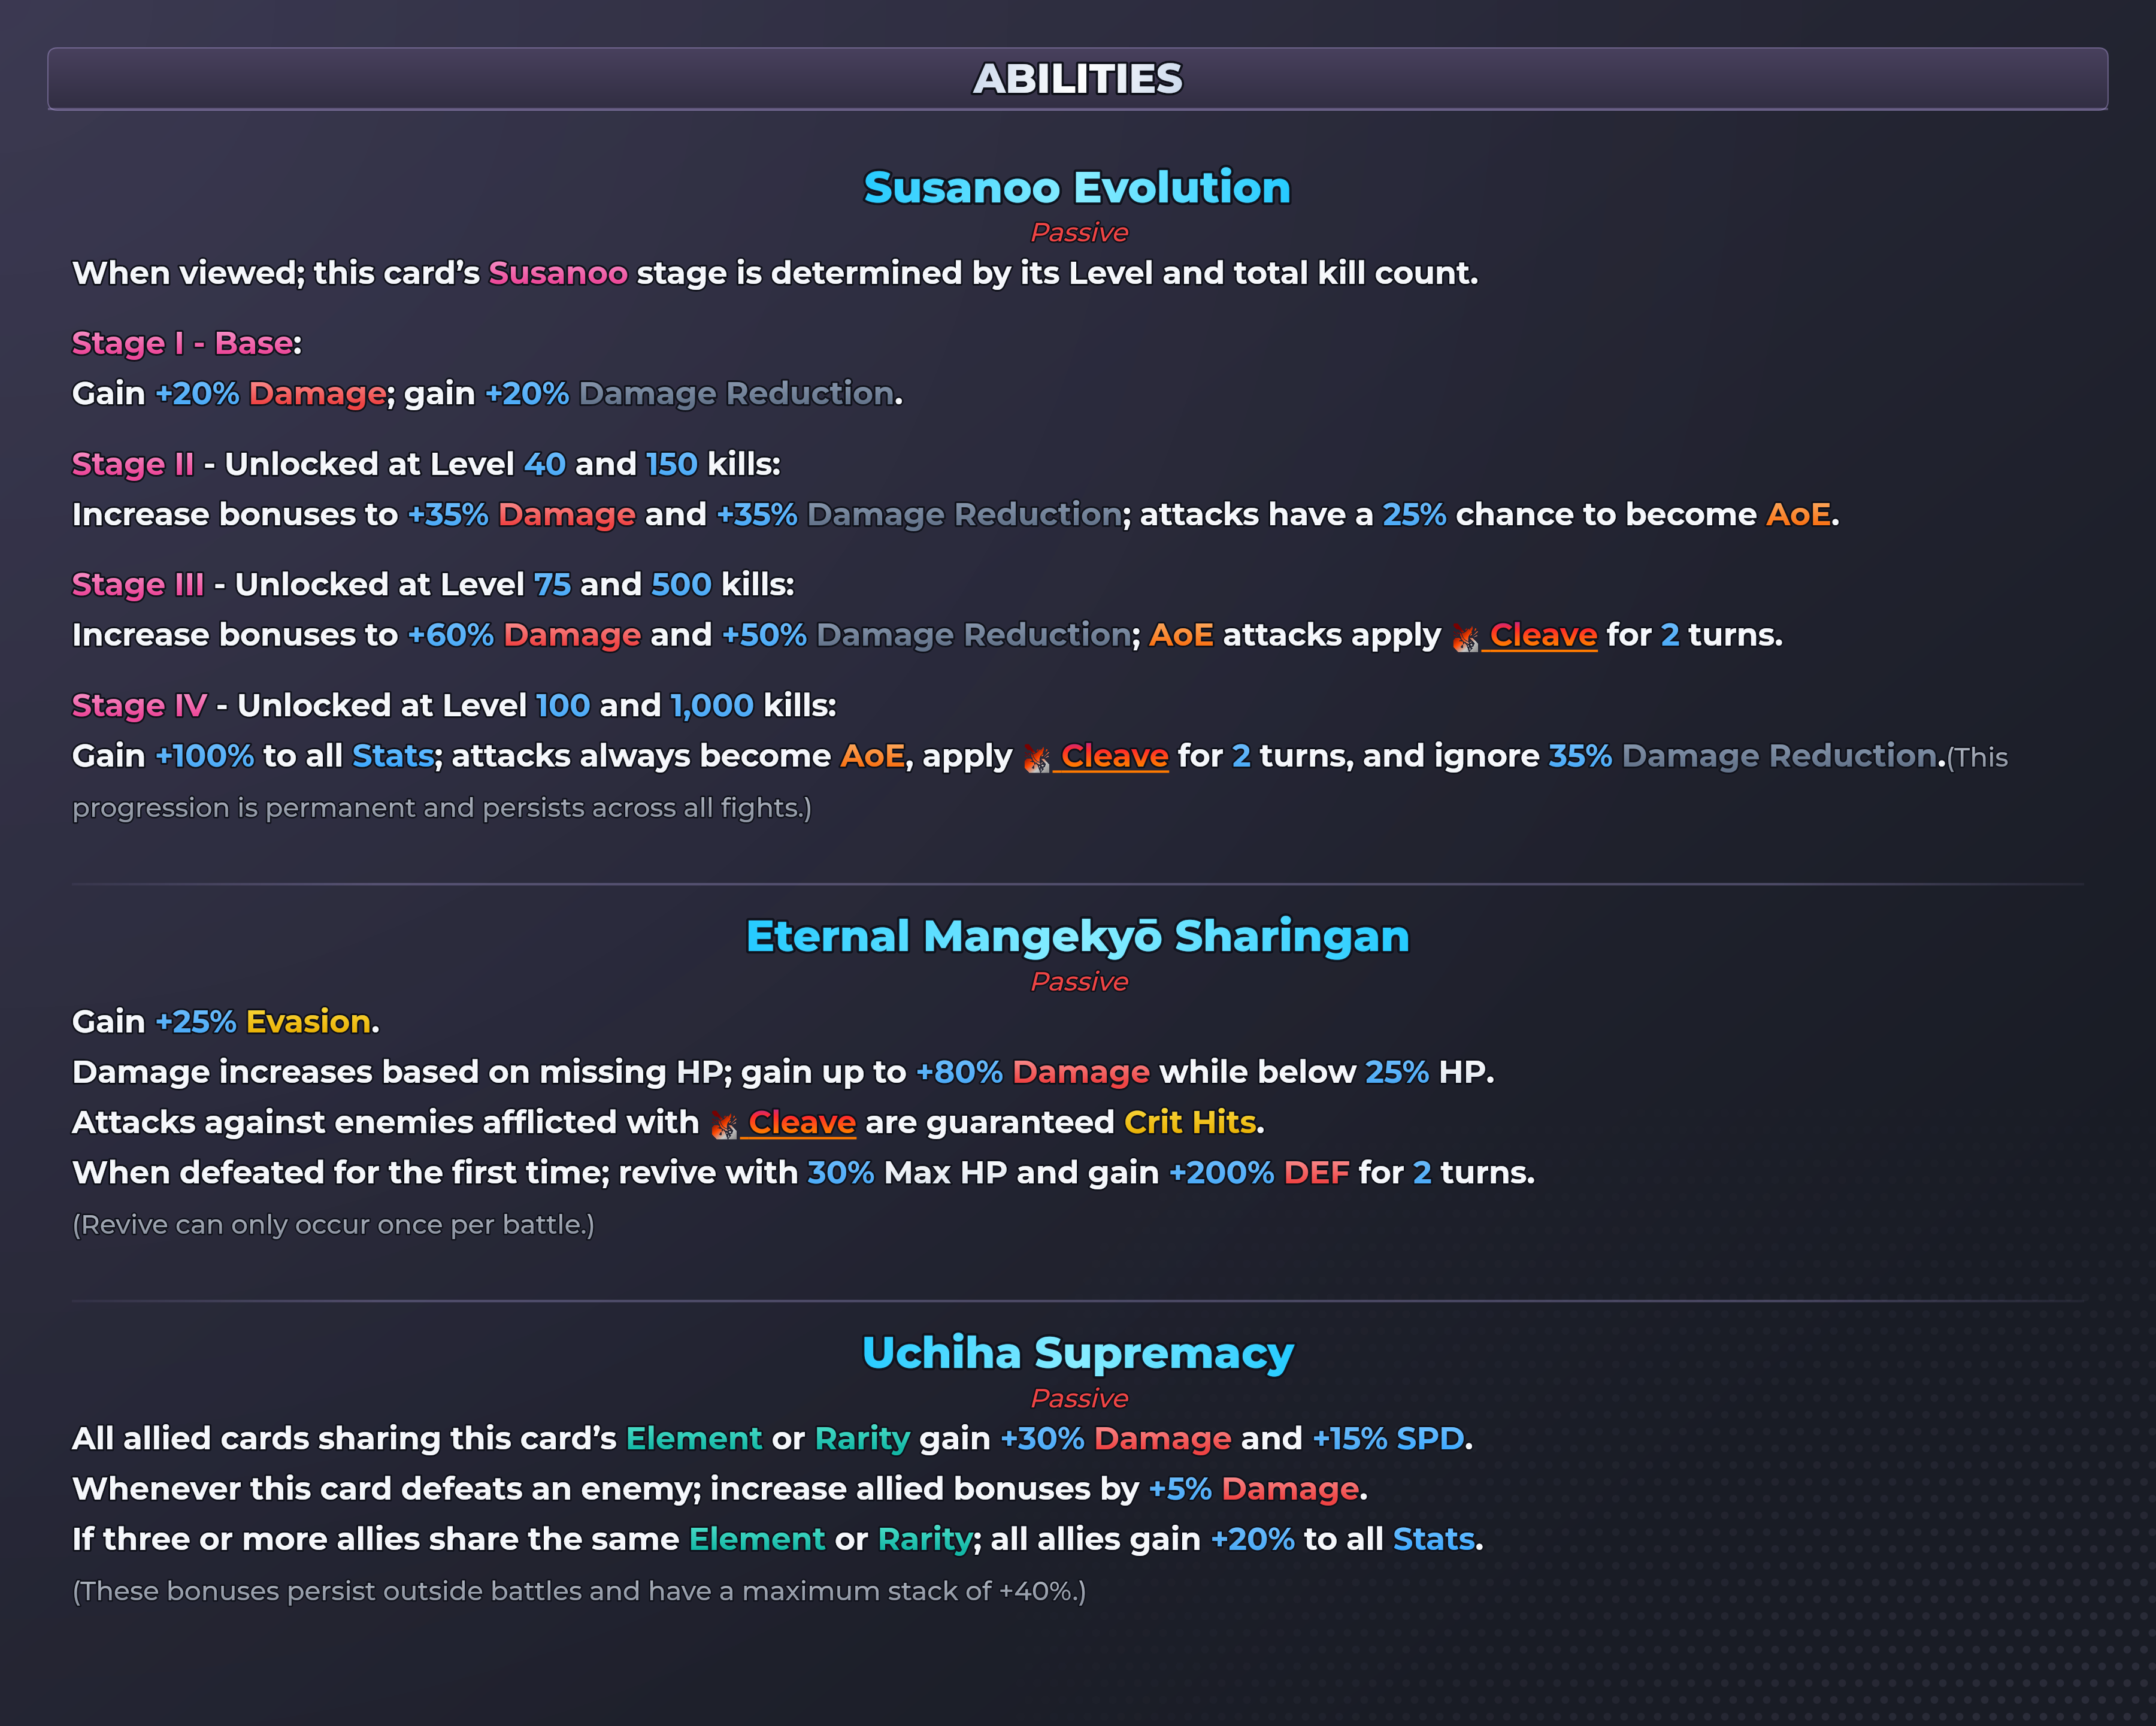Click the maximum stack of +40% note
The width and height of the screenshot is (2156, 1726).
click(x=579, y=1591)
